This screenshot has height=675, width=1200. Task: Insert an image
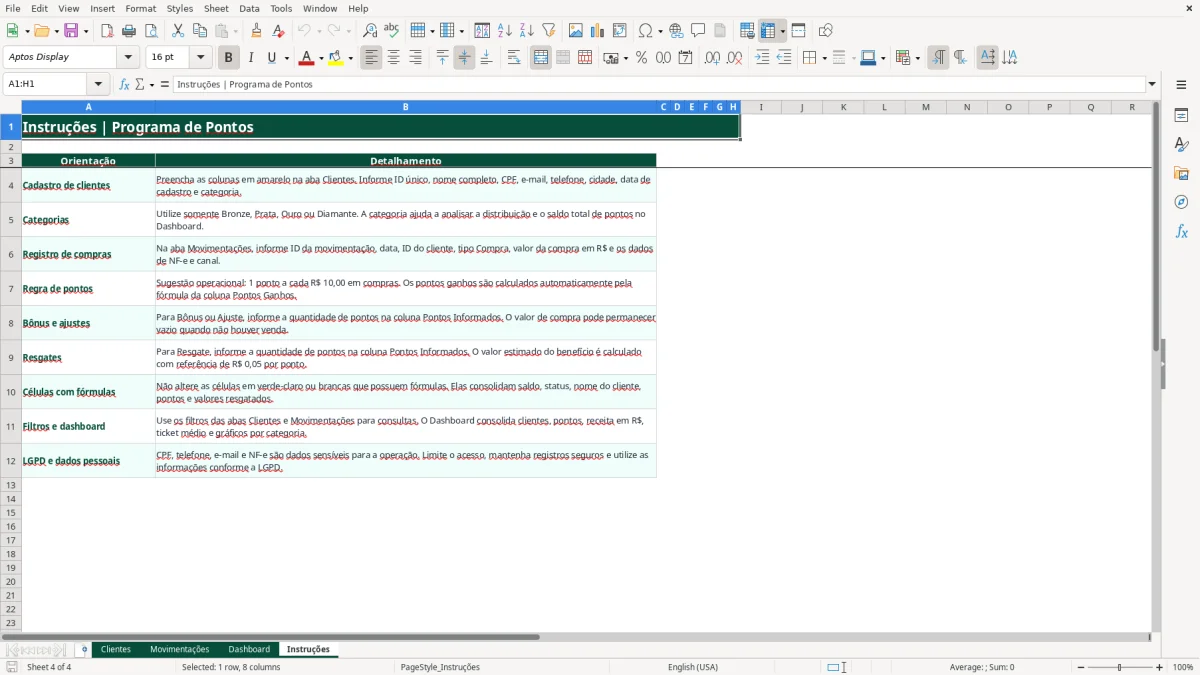576,31
